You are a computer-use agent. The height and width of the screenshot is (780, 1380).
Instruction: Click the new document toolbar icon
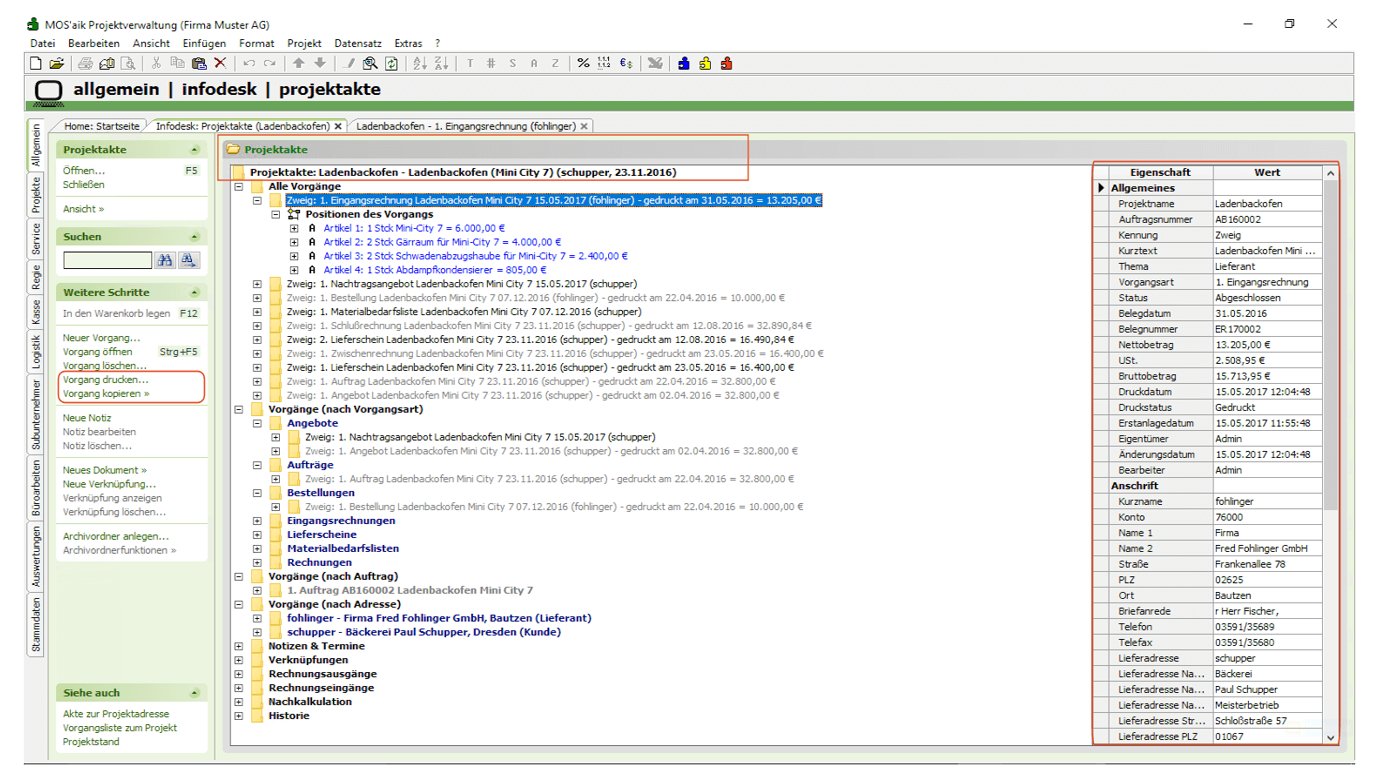tap(36, 63)
